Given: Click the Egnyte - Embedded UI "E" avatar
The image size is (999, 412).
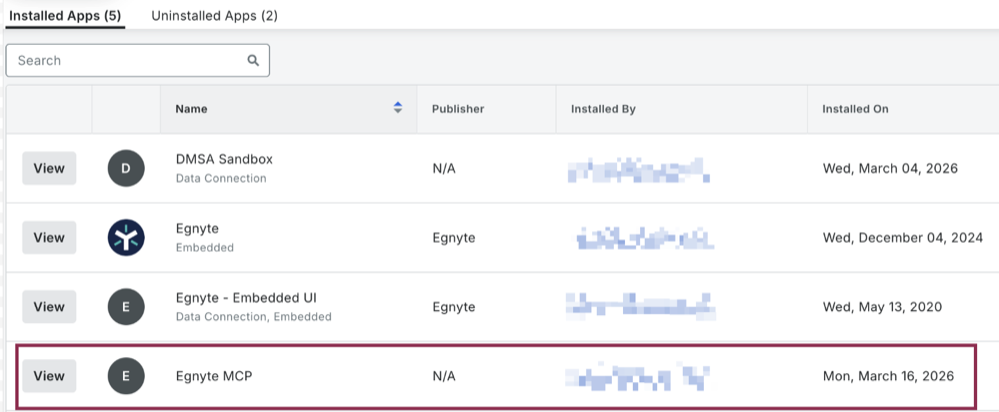Looking at the screenshot, I should pos(126,307).
